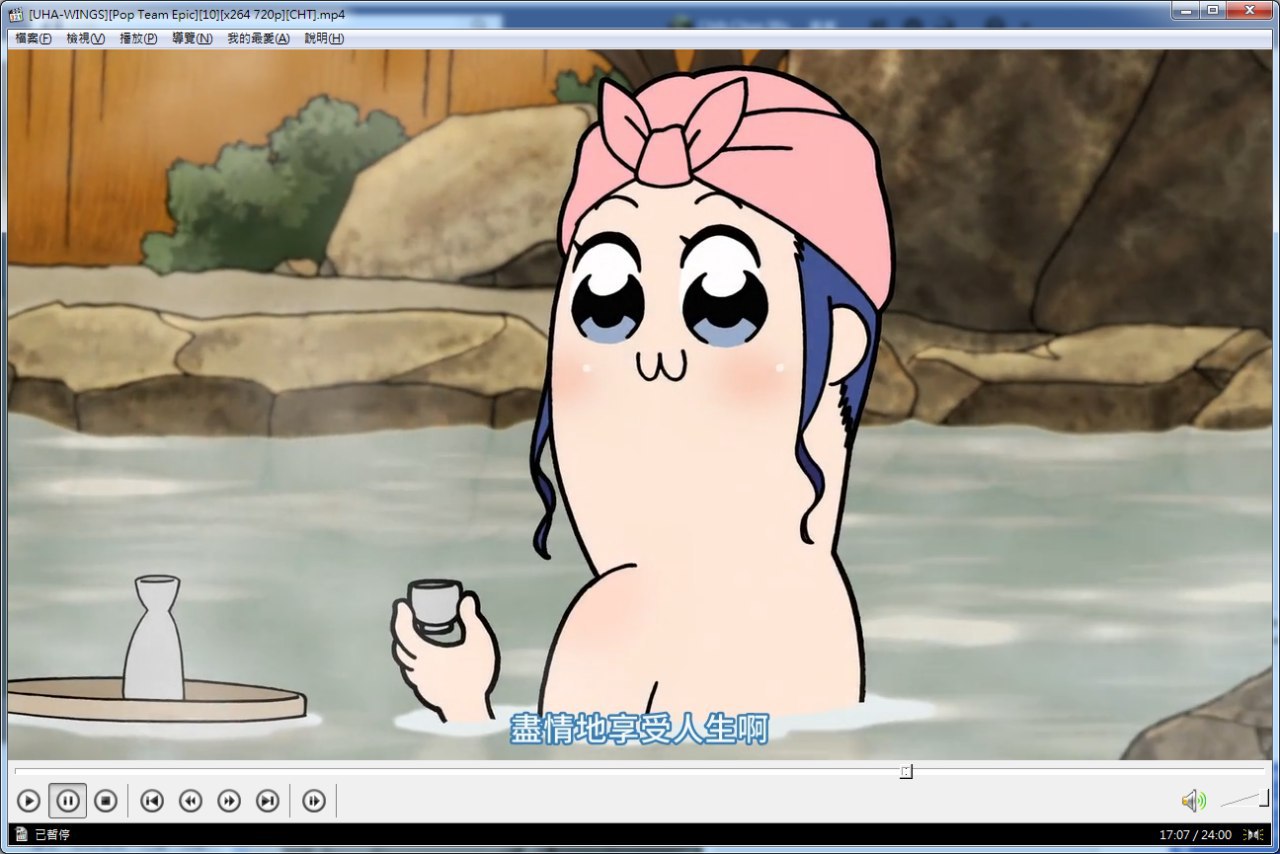Screen dimensions: 1280x854
Task: Click the video subtitle 盡情地享受人生啊
Action: (639, 728)
